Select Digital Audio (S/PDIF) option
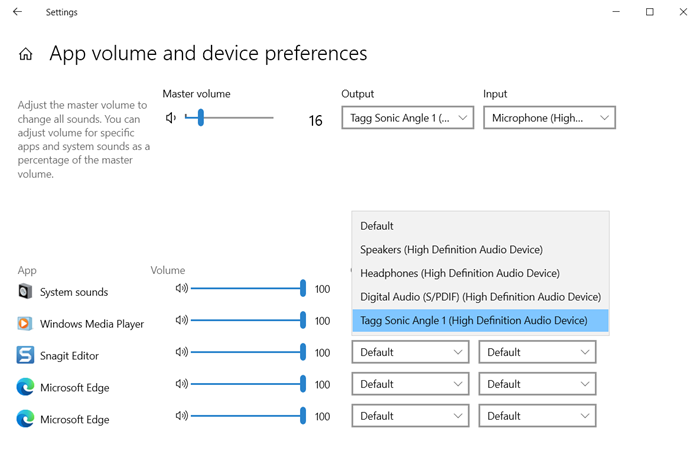This screenshot has width=700, height=451. (x=480, y=297)
